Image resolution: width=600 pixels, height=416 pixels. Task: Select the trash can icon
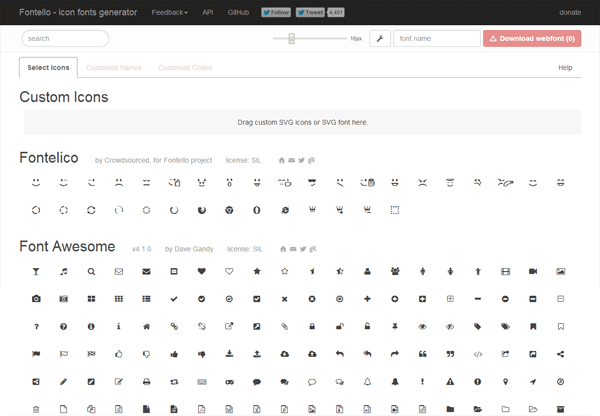click(x=36, y=409)
